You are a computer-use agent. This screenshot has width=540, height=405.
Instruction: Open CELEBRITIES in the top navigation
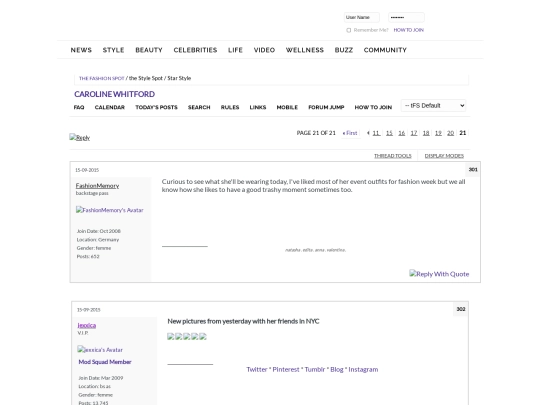tap(195, 50)
